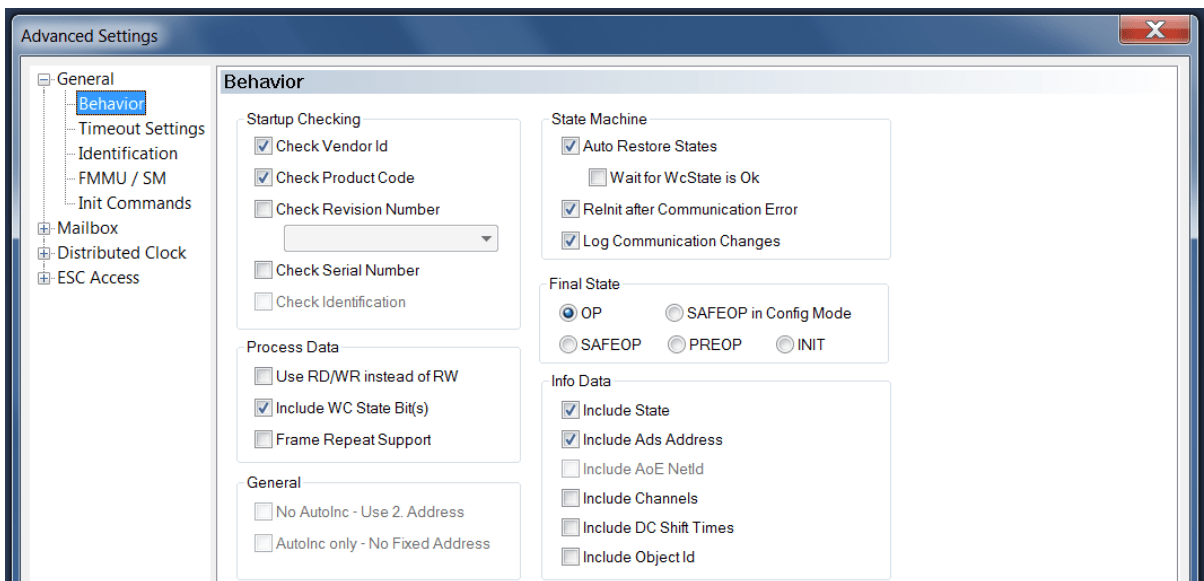Viewport: 1204px width, 581px height.
Task: Open the revision number dropdown
Action: [391, 239]
